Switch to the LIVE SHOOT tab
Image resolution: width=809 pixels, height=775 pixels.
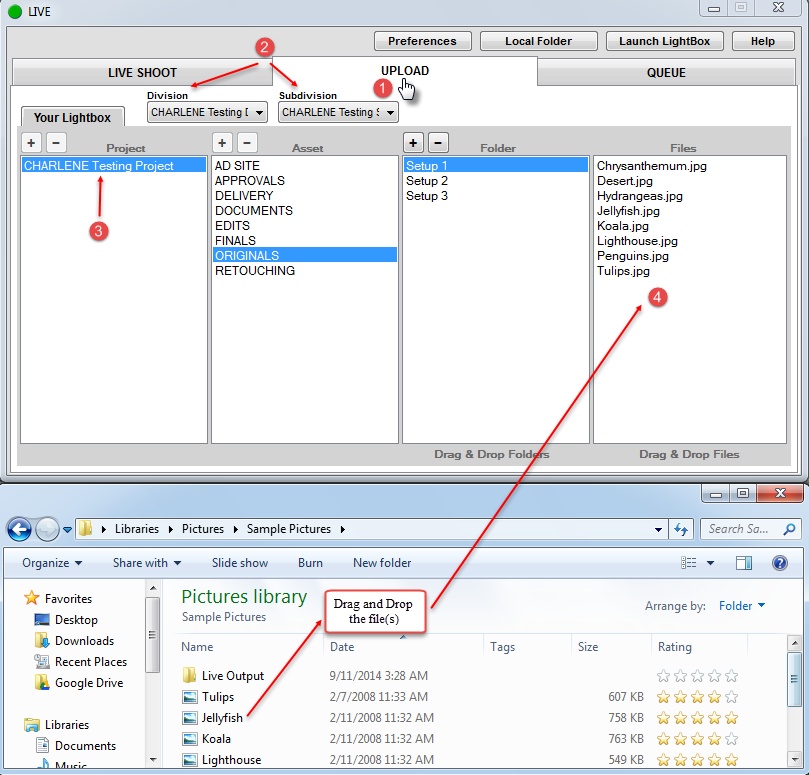[142, 72]
